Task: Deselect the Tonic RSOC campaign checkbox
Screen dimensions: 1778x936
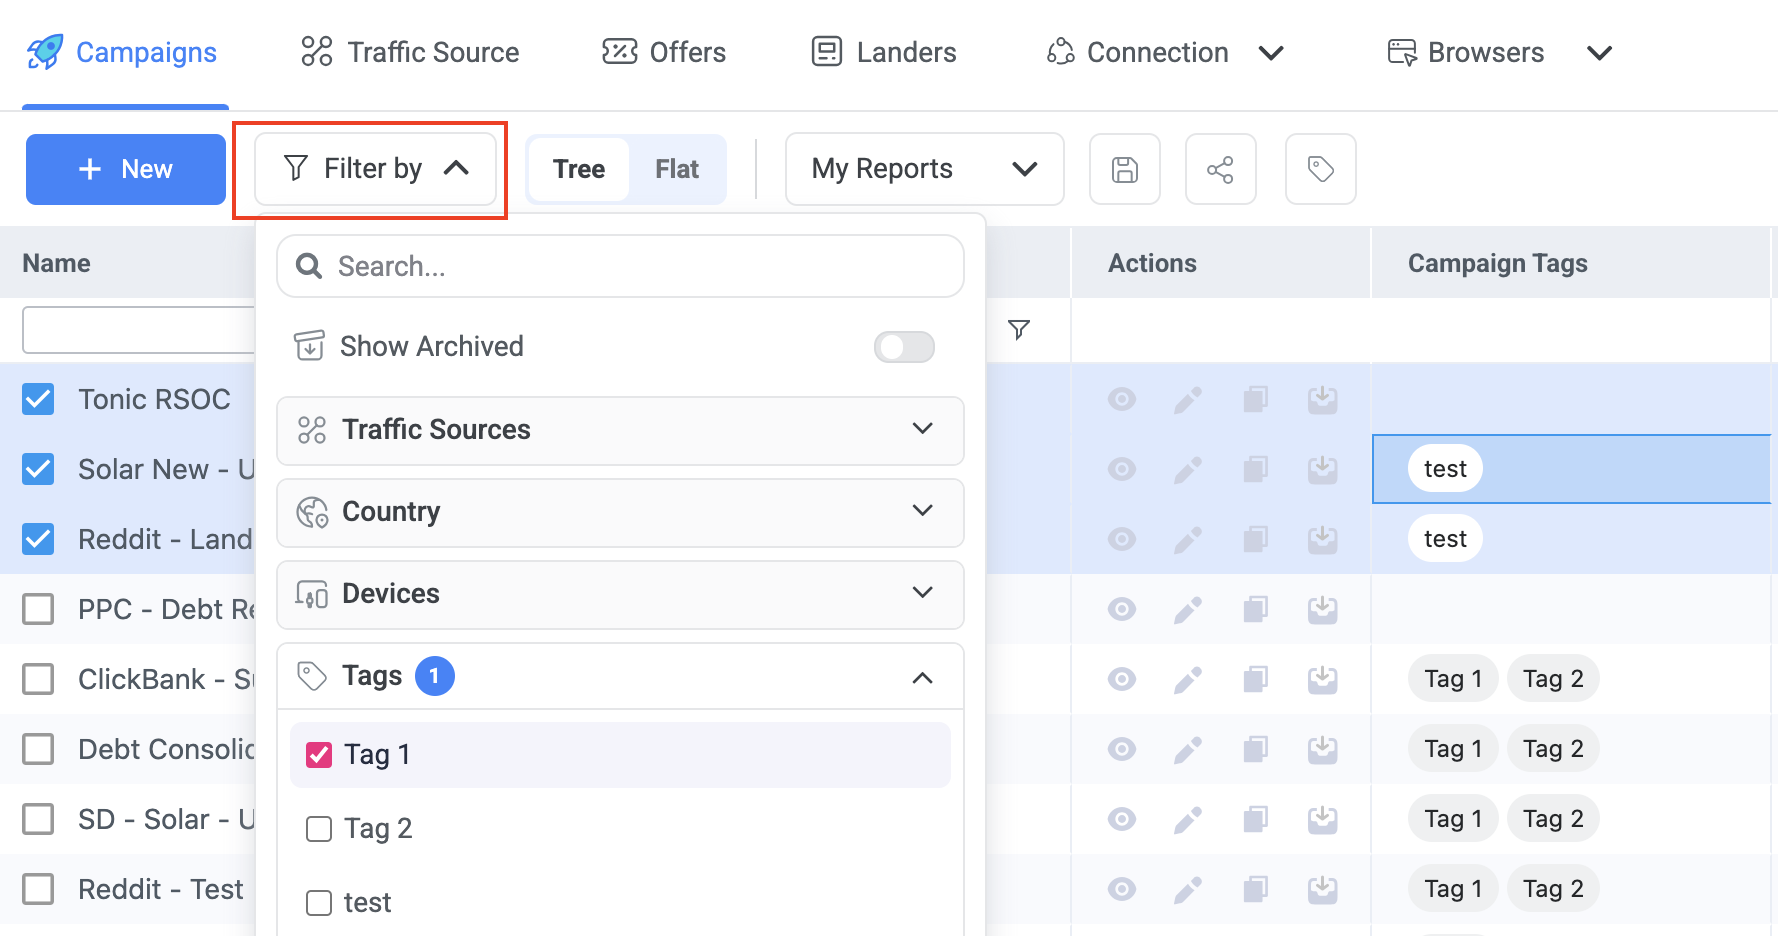Action: point(38,399)
